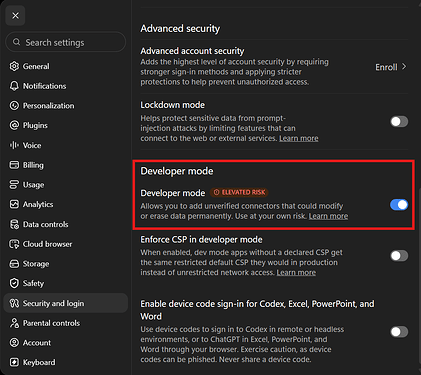
Task: Click the Keyboard shortcut icon
Action: [x=14, y=362]
